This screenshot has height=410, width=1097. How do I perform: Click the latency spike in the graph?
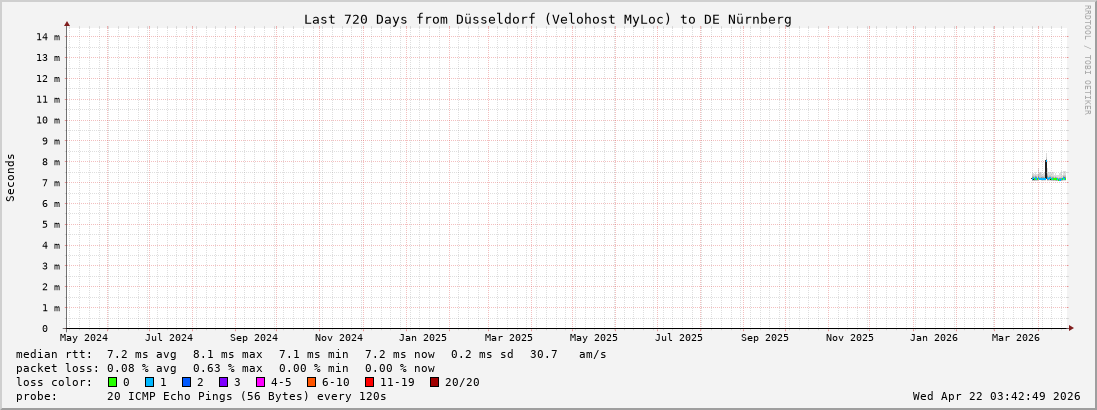click(1046, 166)
